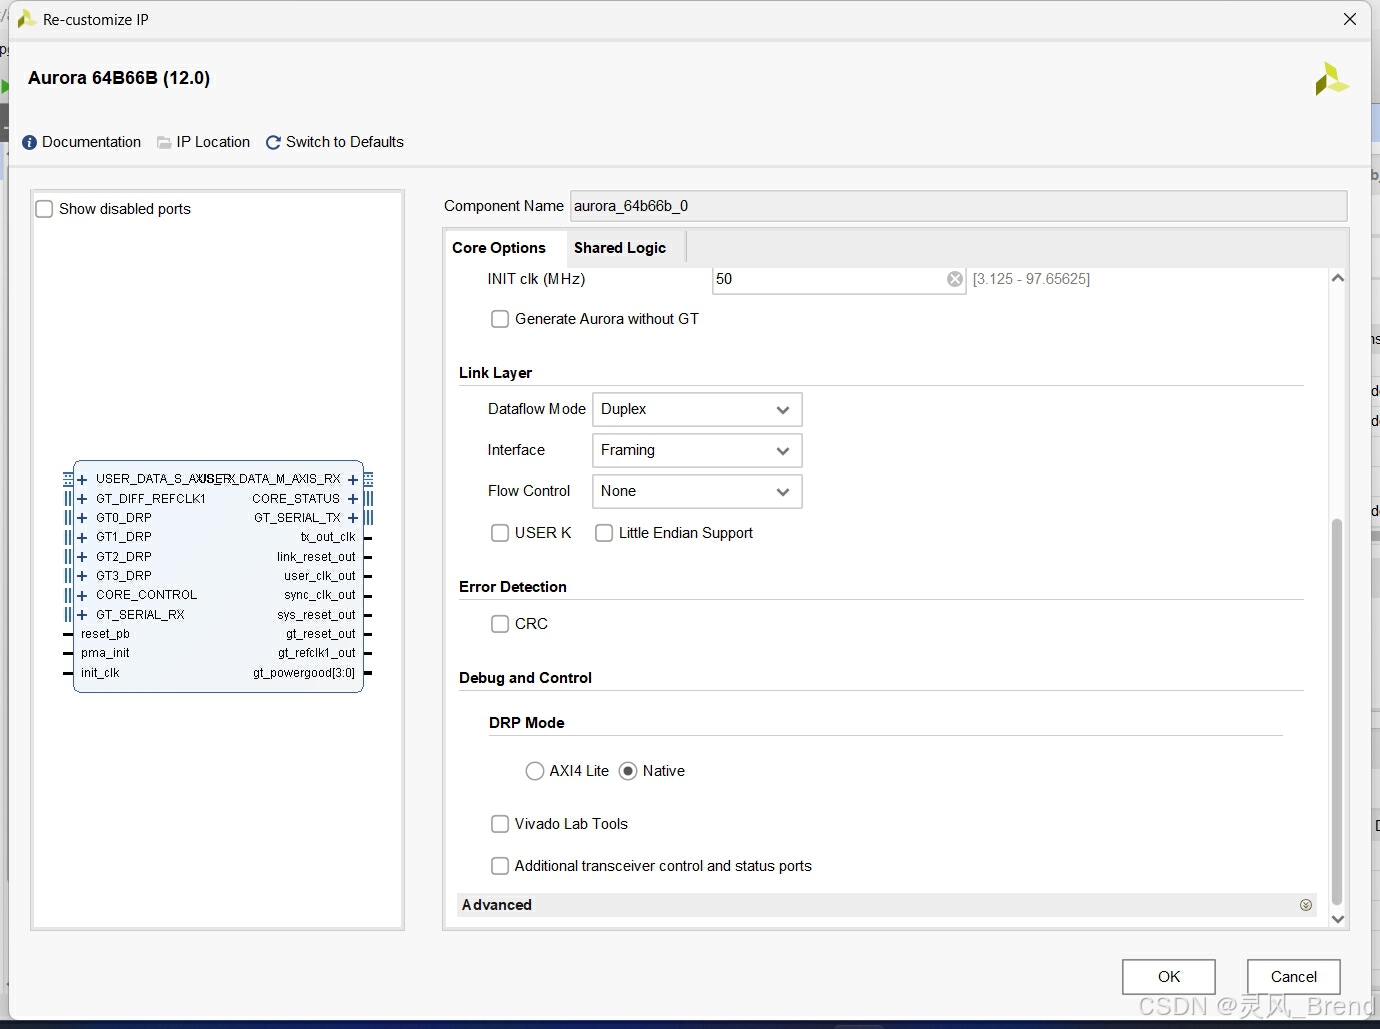Open IP Location settings

pyautogui.click(x=213, y=142)
